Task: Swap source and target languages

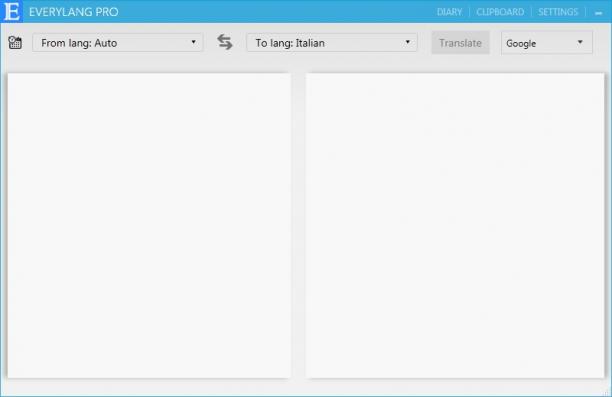Action: tap(225, 42)
